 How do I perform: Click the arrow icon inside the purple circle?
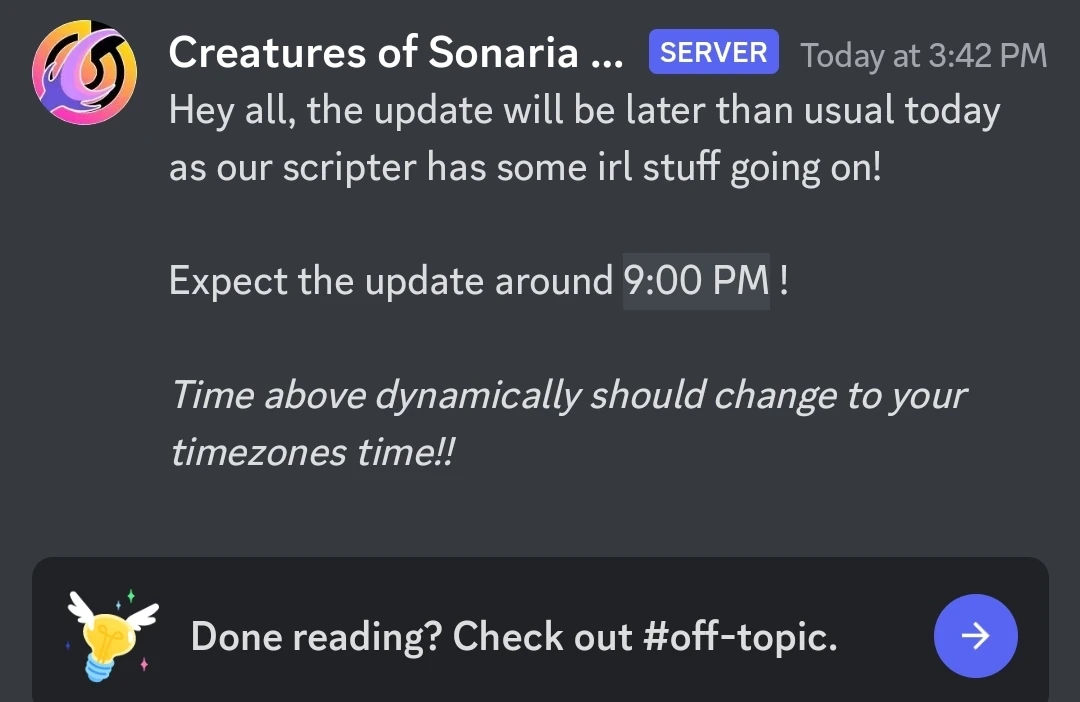coord(975,636)
